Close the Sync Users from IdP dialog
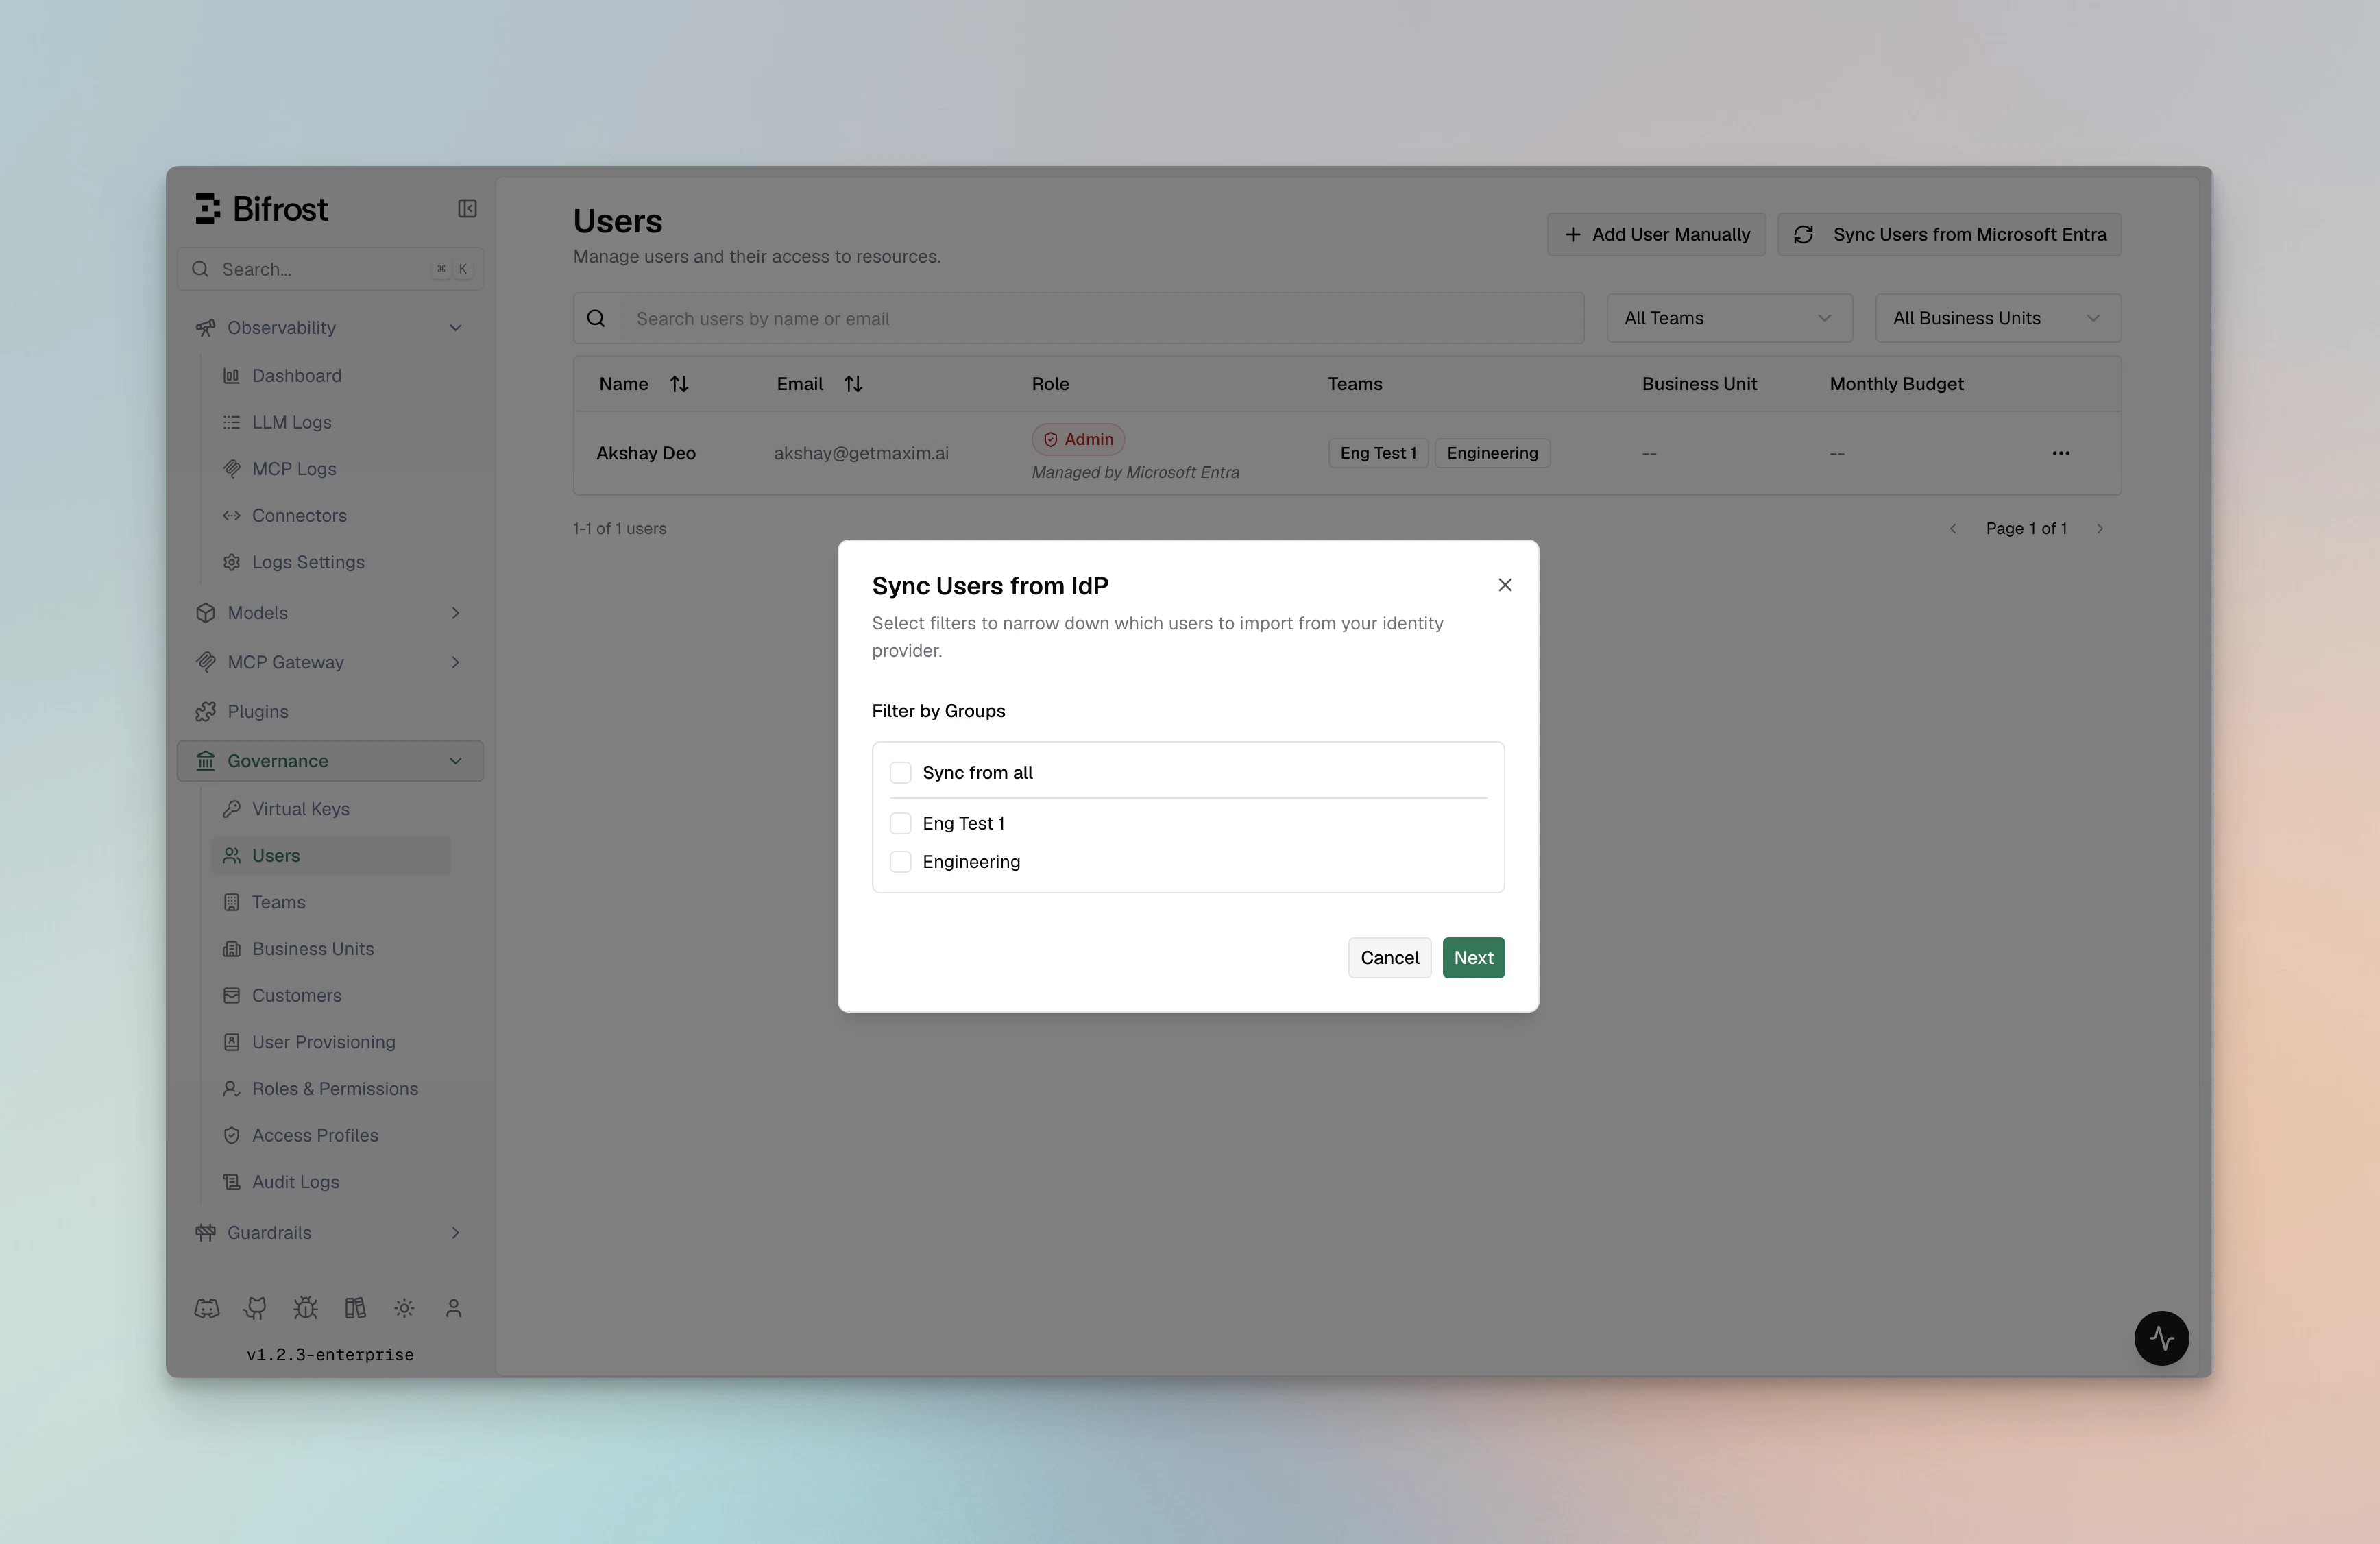Viewport: 2380px width, 1544px height. pyautogui.click(x=1505, y=584)
